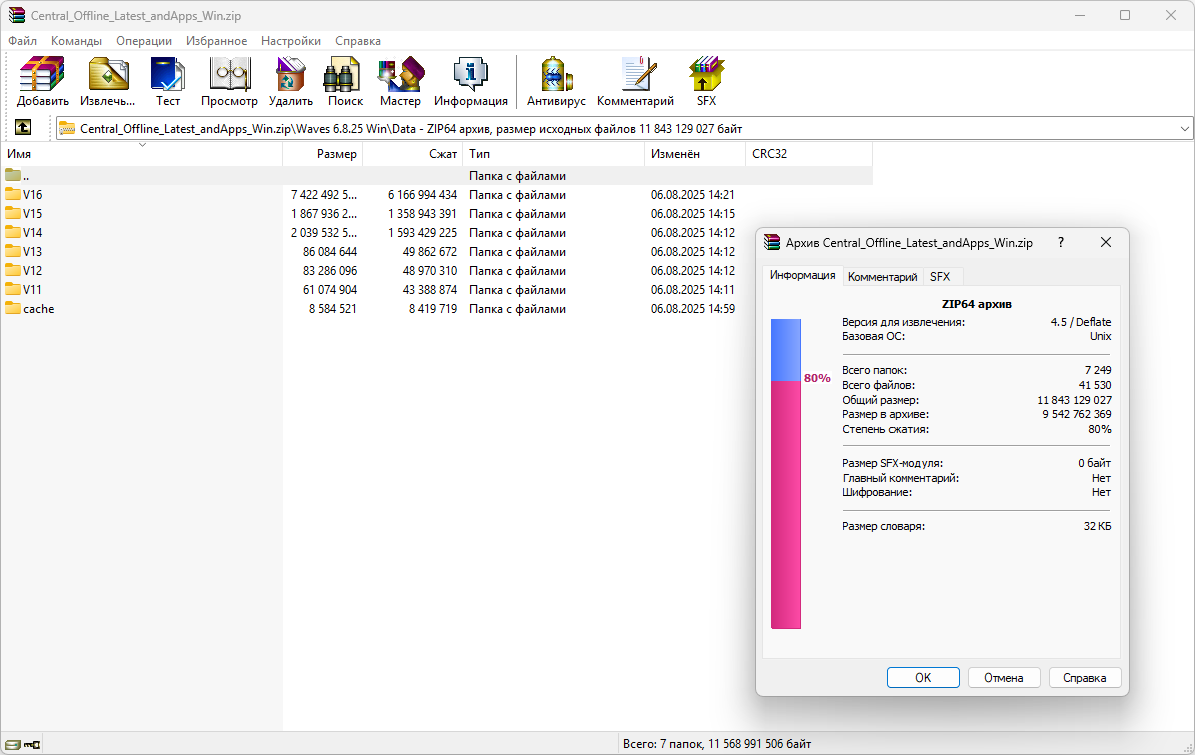Open the Избранное menu
The width and height of the screenshot is (1195, 755).
tap(216, 40)
